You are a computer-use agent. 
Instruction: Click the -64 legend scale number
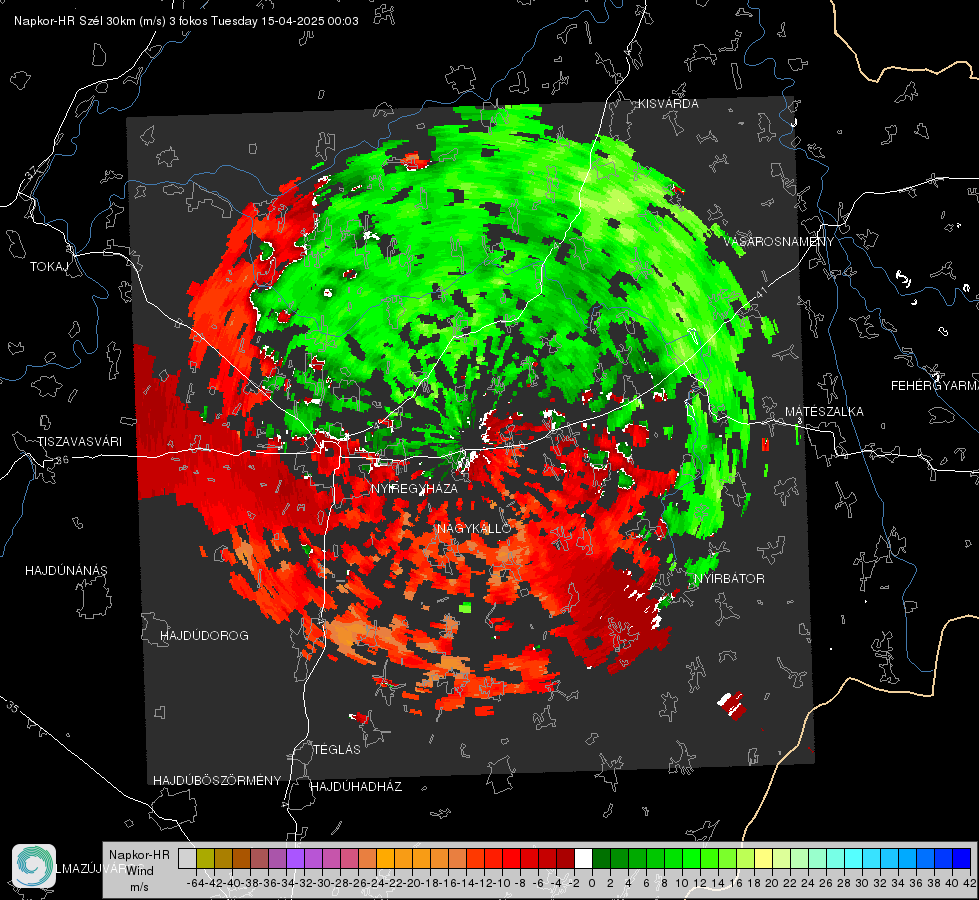pyautogui.click(x=196, y=883)
